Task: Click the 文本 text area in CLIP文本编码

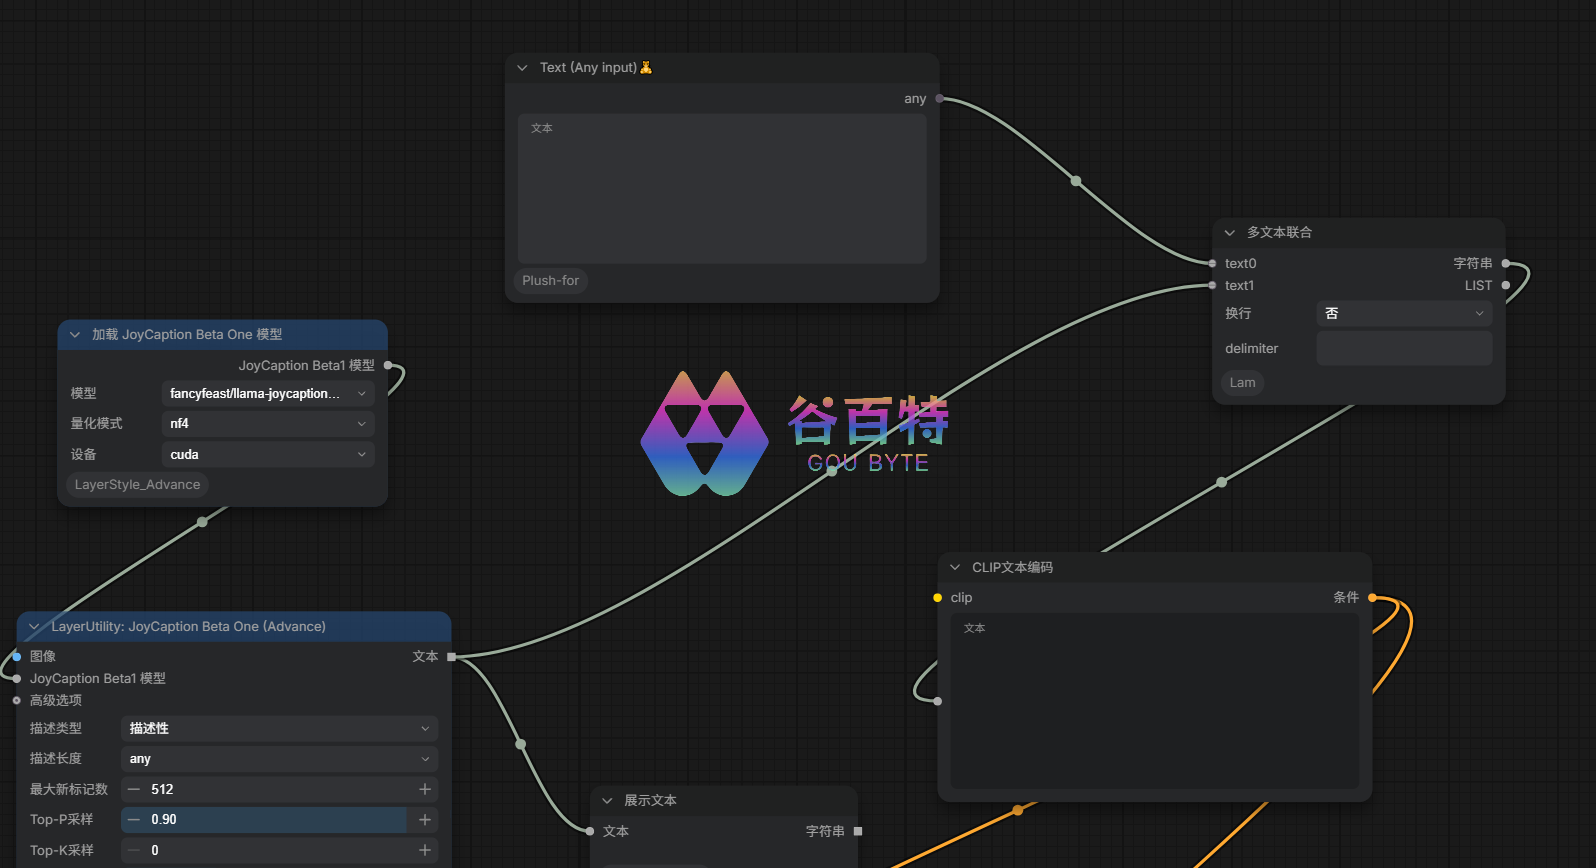Action: [x=1154, y=701]
